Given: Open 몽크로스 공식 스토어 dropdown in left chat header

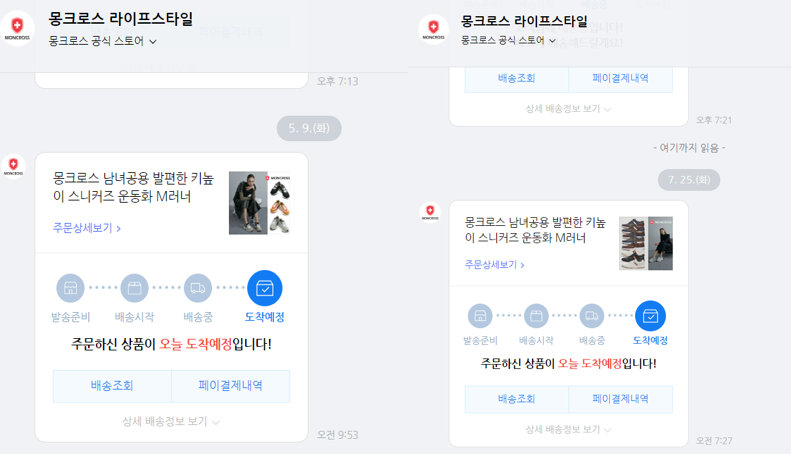Looking at the screenshot, I should click(x=102, y=41).
